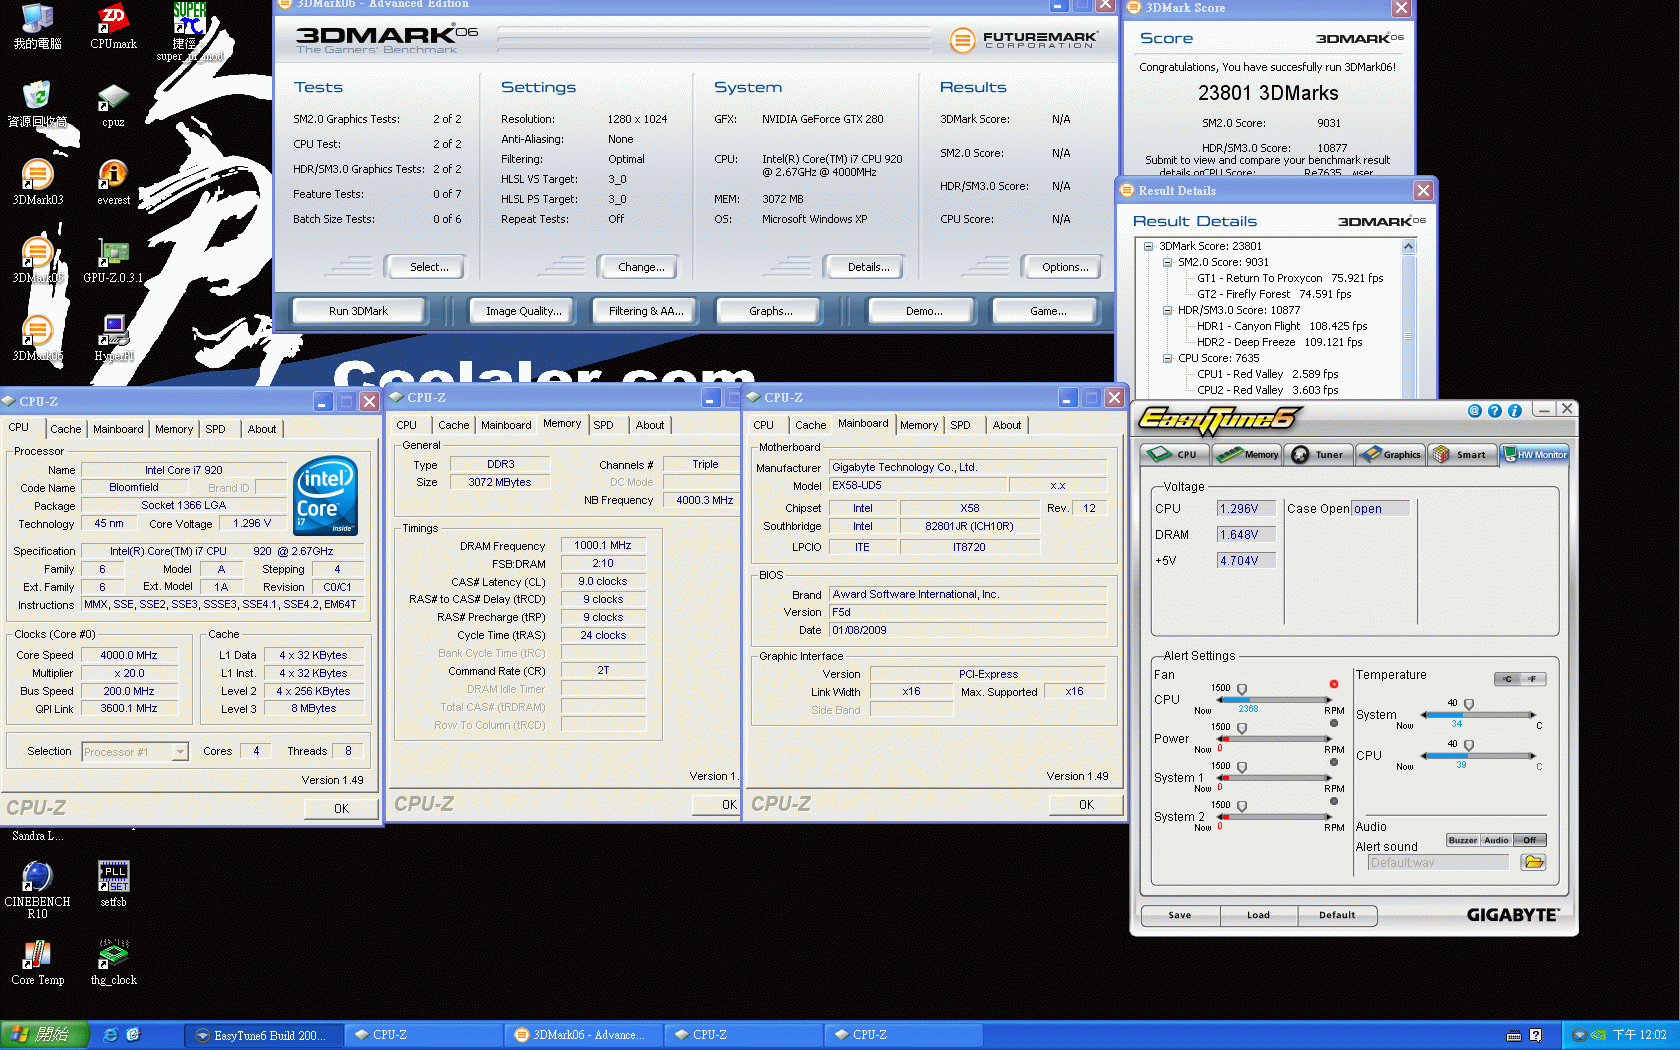Toggle the Power fan alert indicator

click(1334, 723)
